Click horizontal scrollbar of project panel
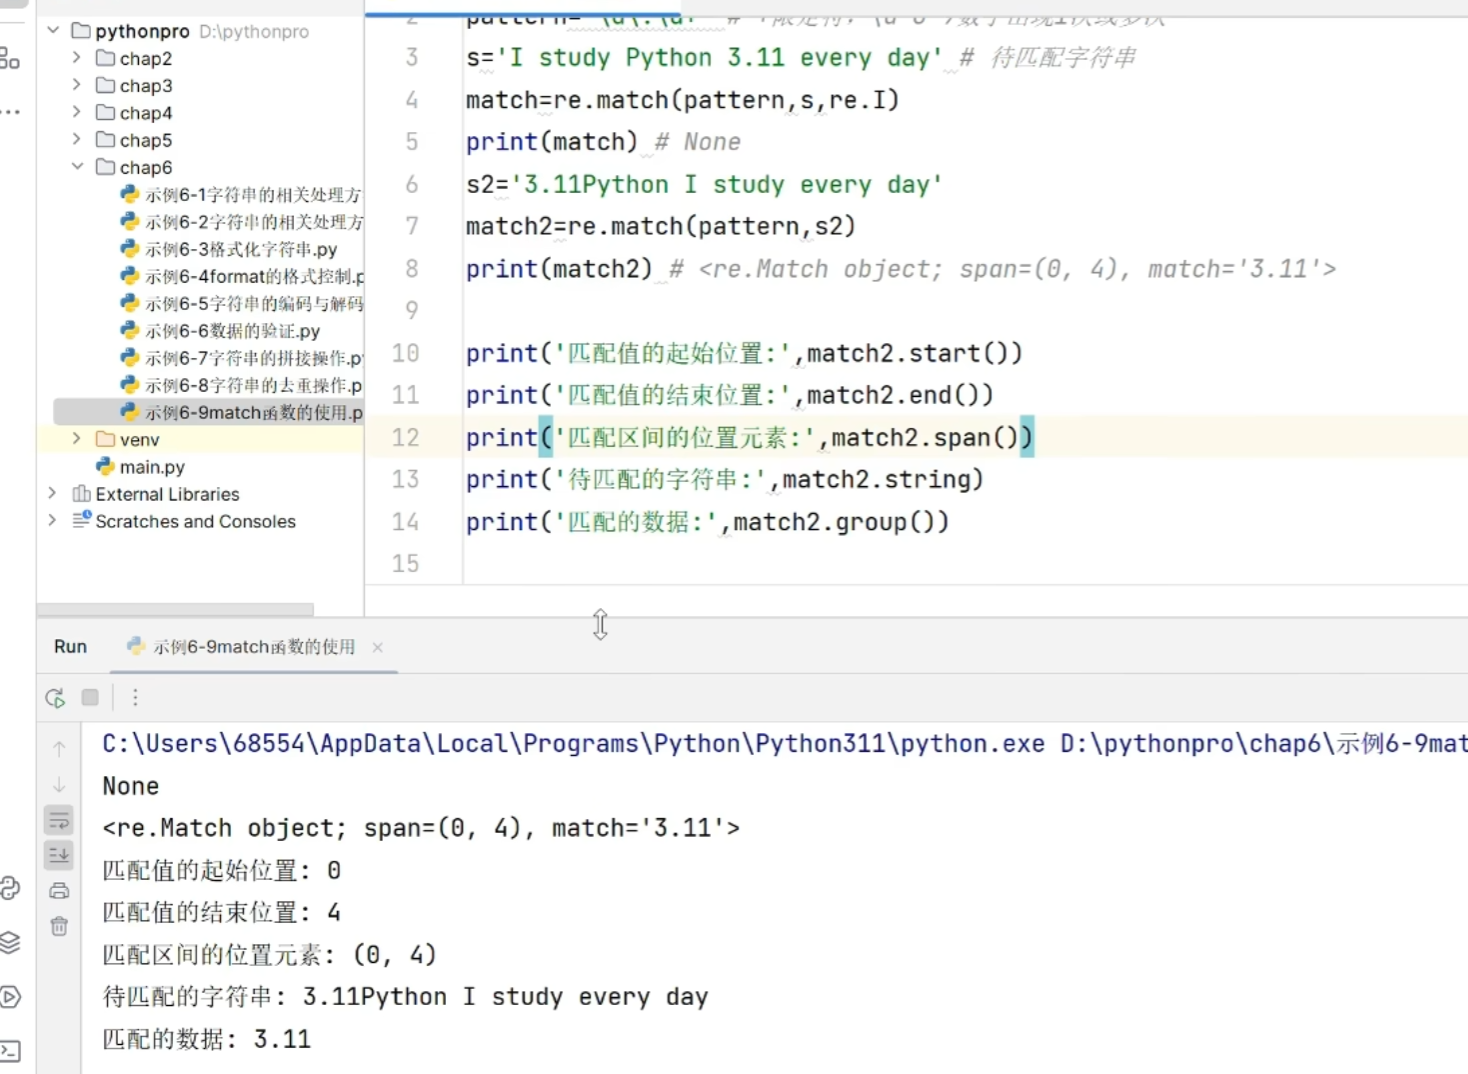 175,609
